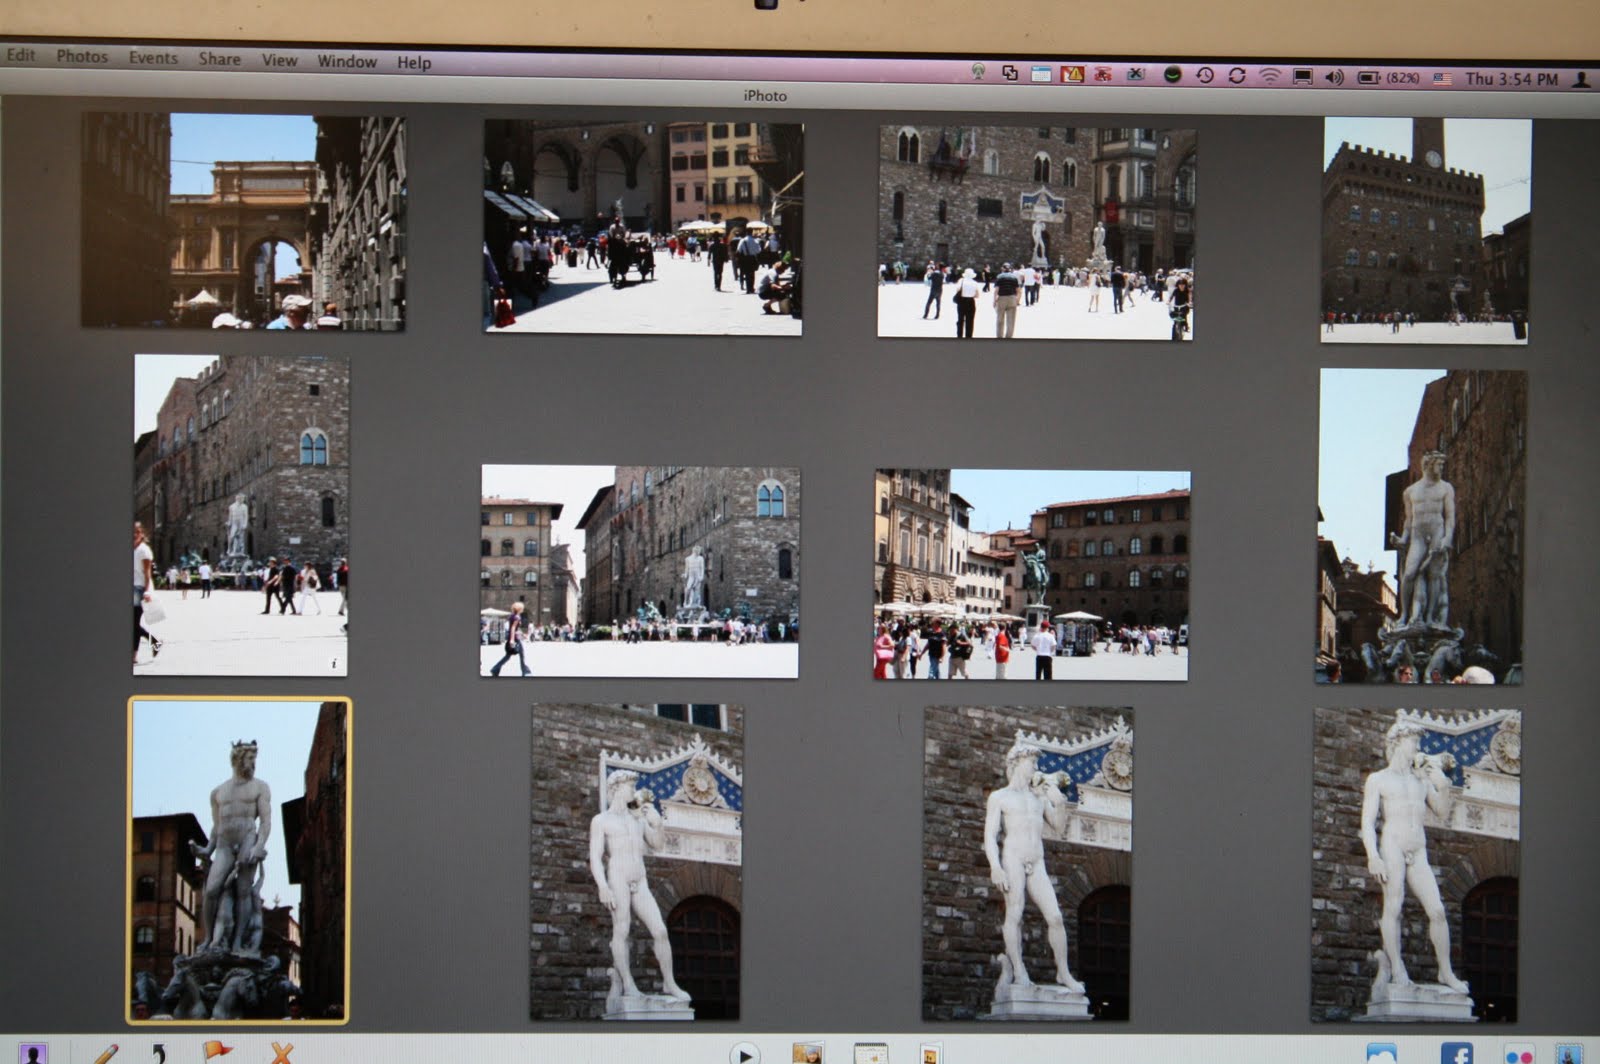Open the Share menu
This screenshot has height=1064, width=1600.
pos(219,58)
